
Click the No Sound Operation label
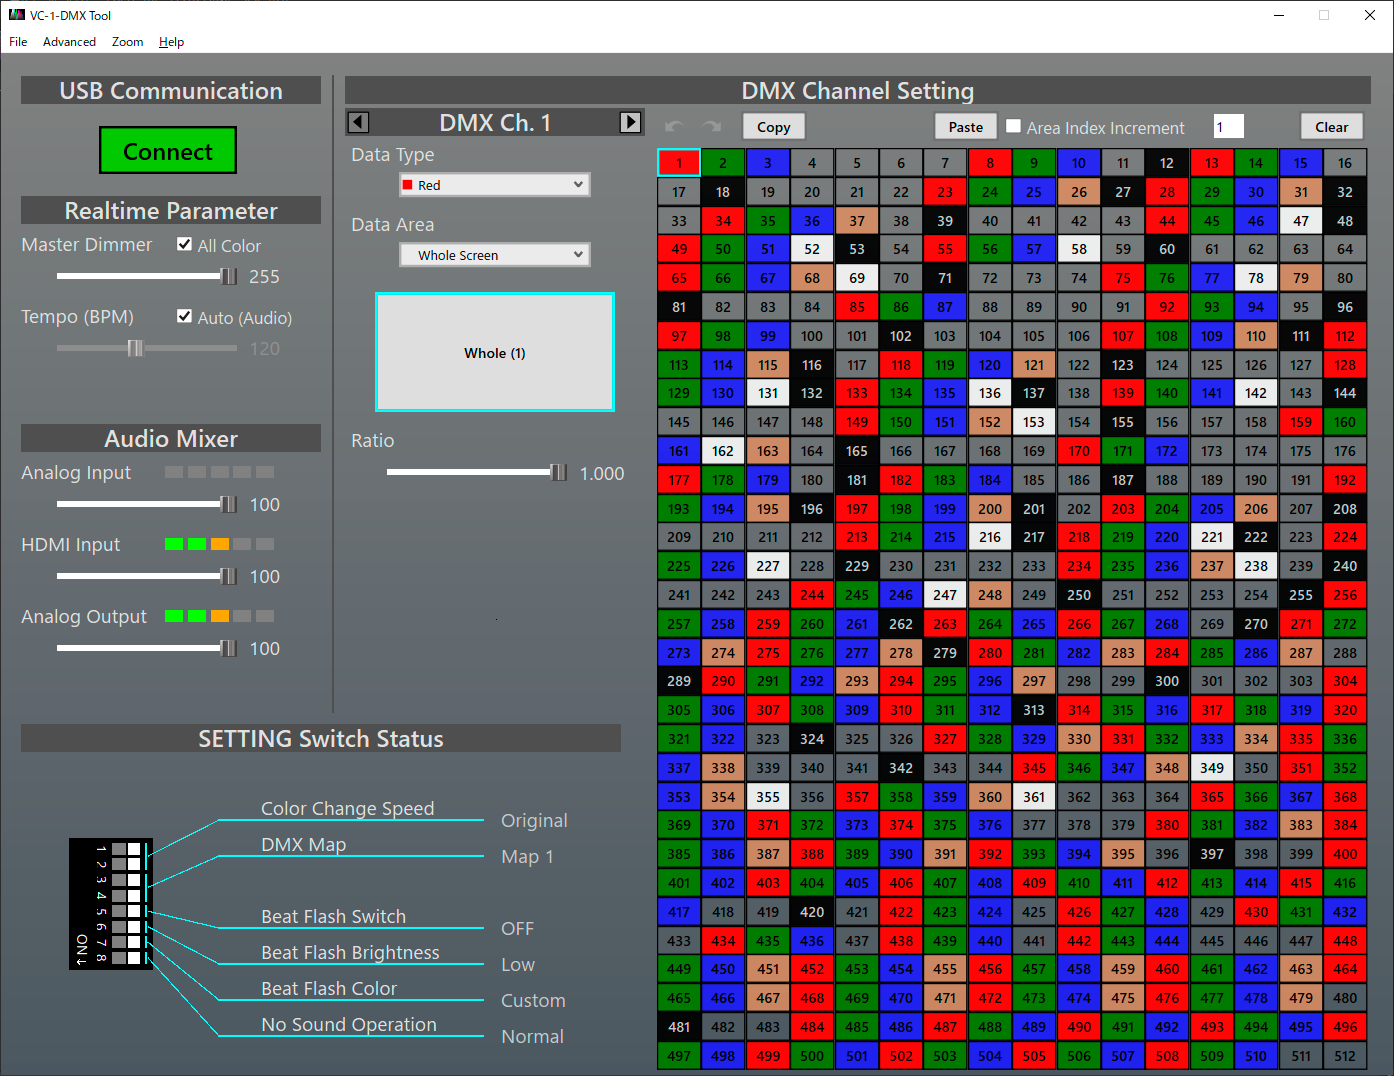[x=348, y=1024]
